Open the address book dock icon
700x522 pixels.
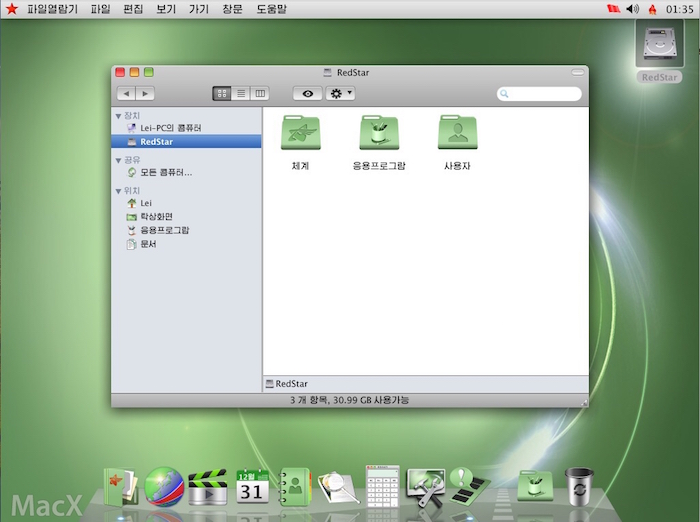(x=295, y=487)
